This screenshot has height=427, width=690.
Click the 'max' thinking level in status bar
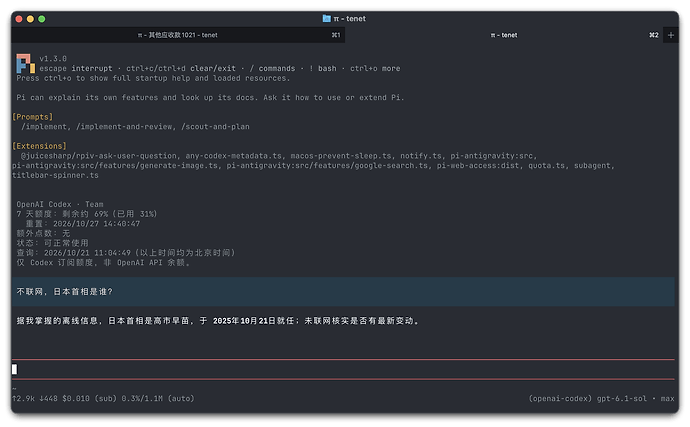(x=667, y=398)
